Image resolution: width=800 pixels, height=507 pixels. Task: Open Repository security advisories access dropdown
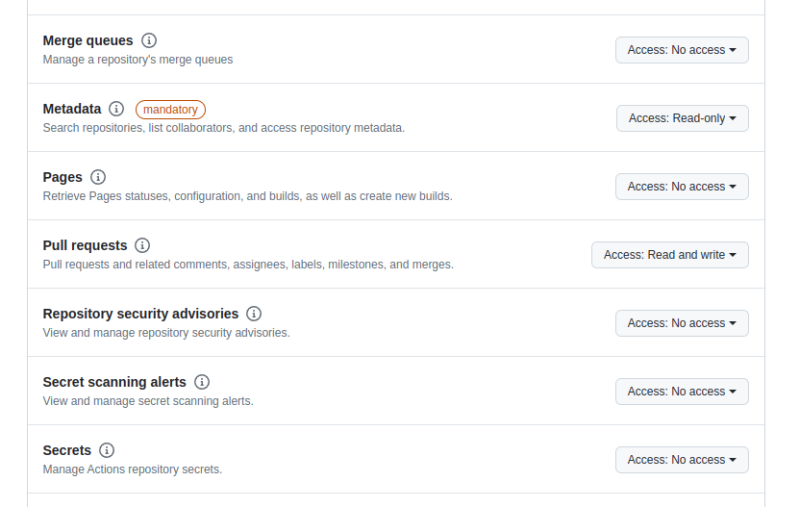[681, 323]
